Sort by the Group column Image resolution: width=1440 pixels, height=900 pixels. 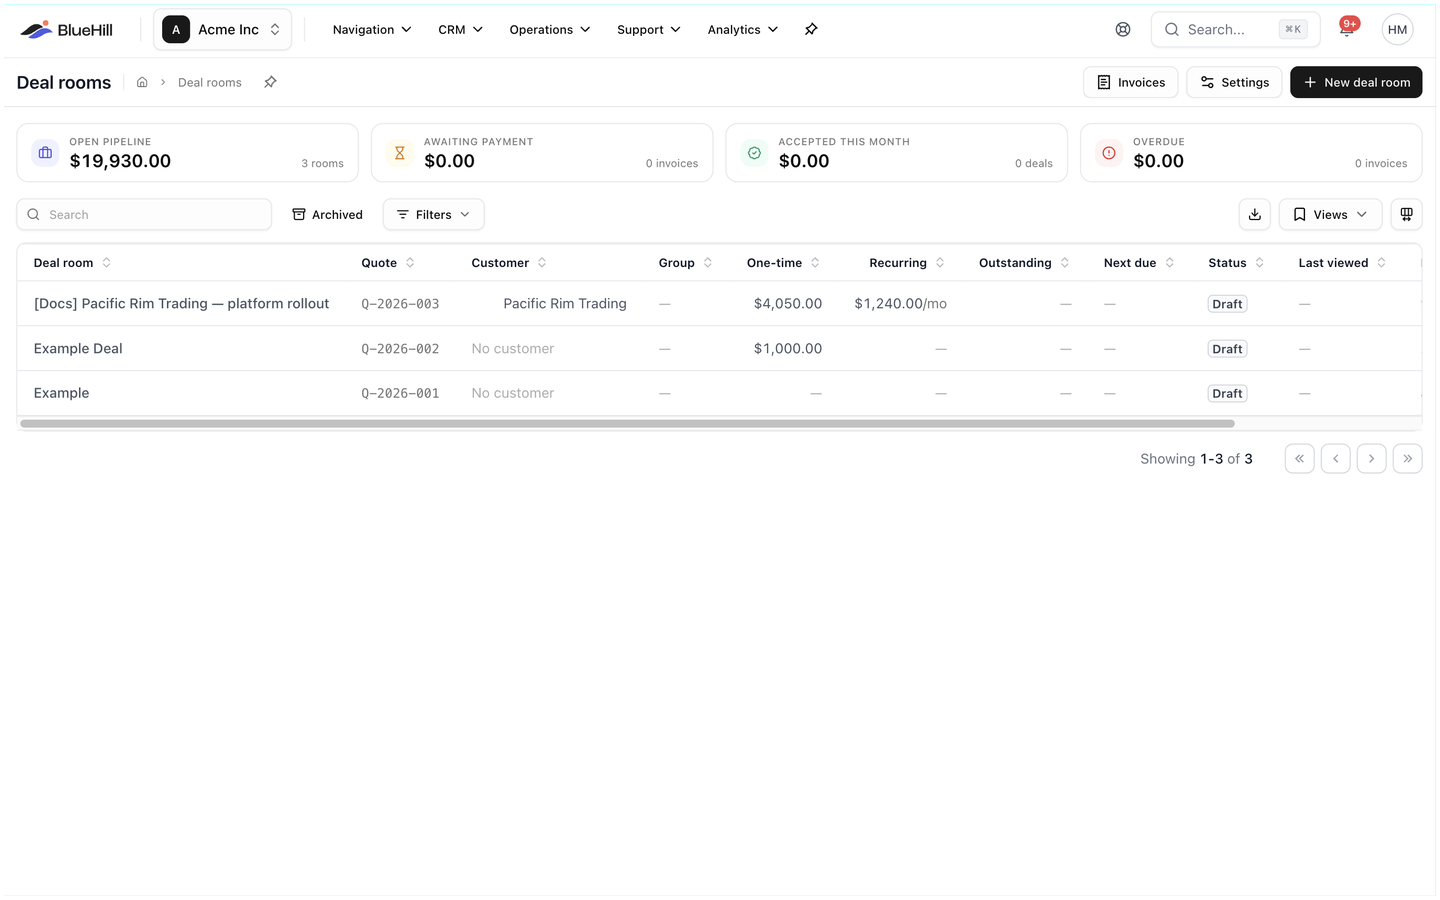685,263
